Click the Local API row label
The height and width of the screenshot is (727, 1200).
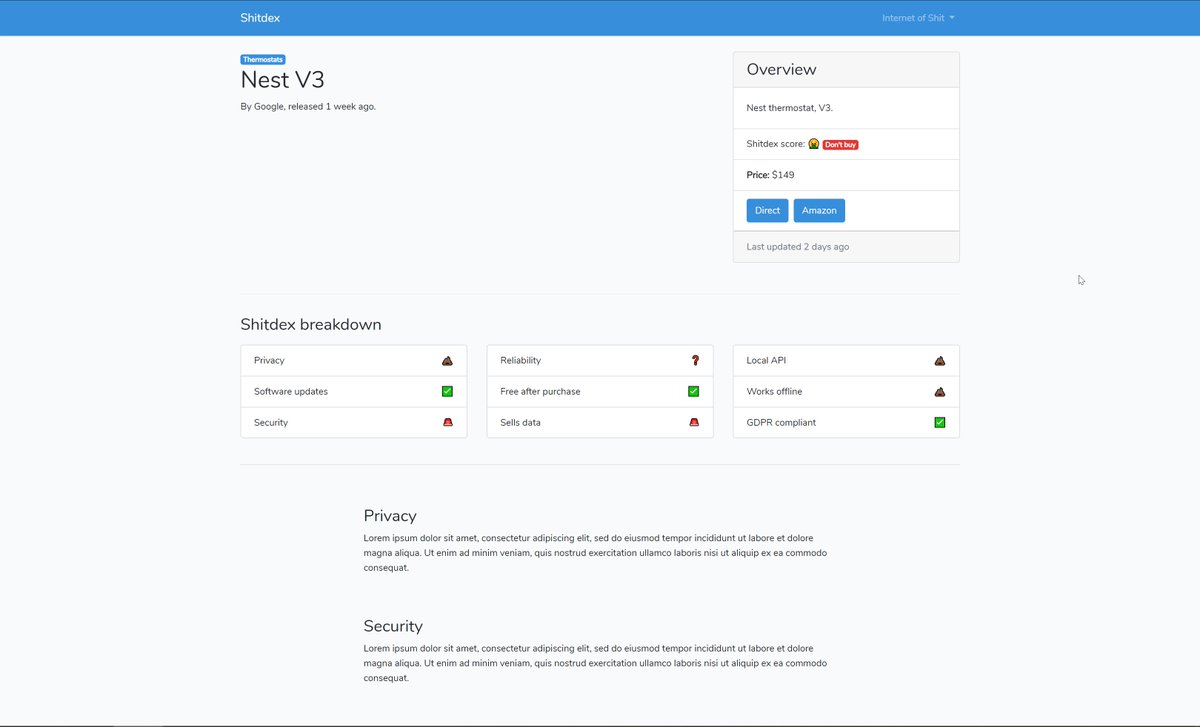[x=766, y=360]
